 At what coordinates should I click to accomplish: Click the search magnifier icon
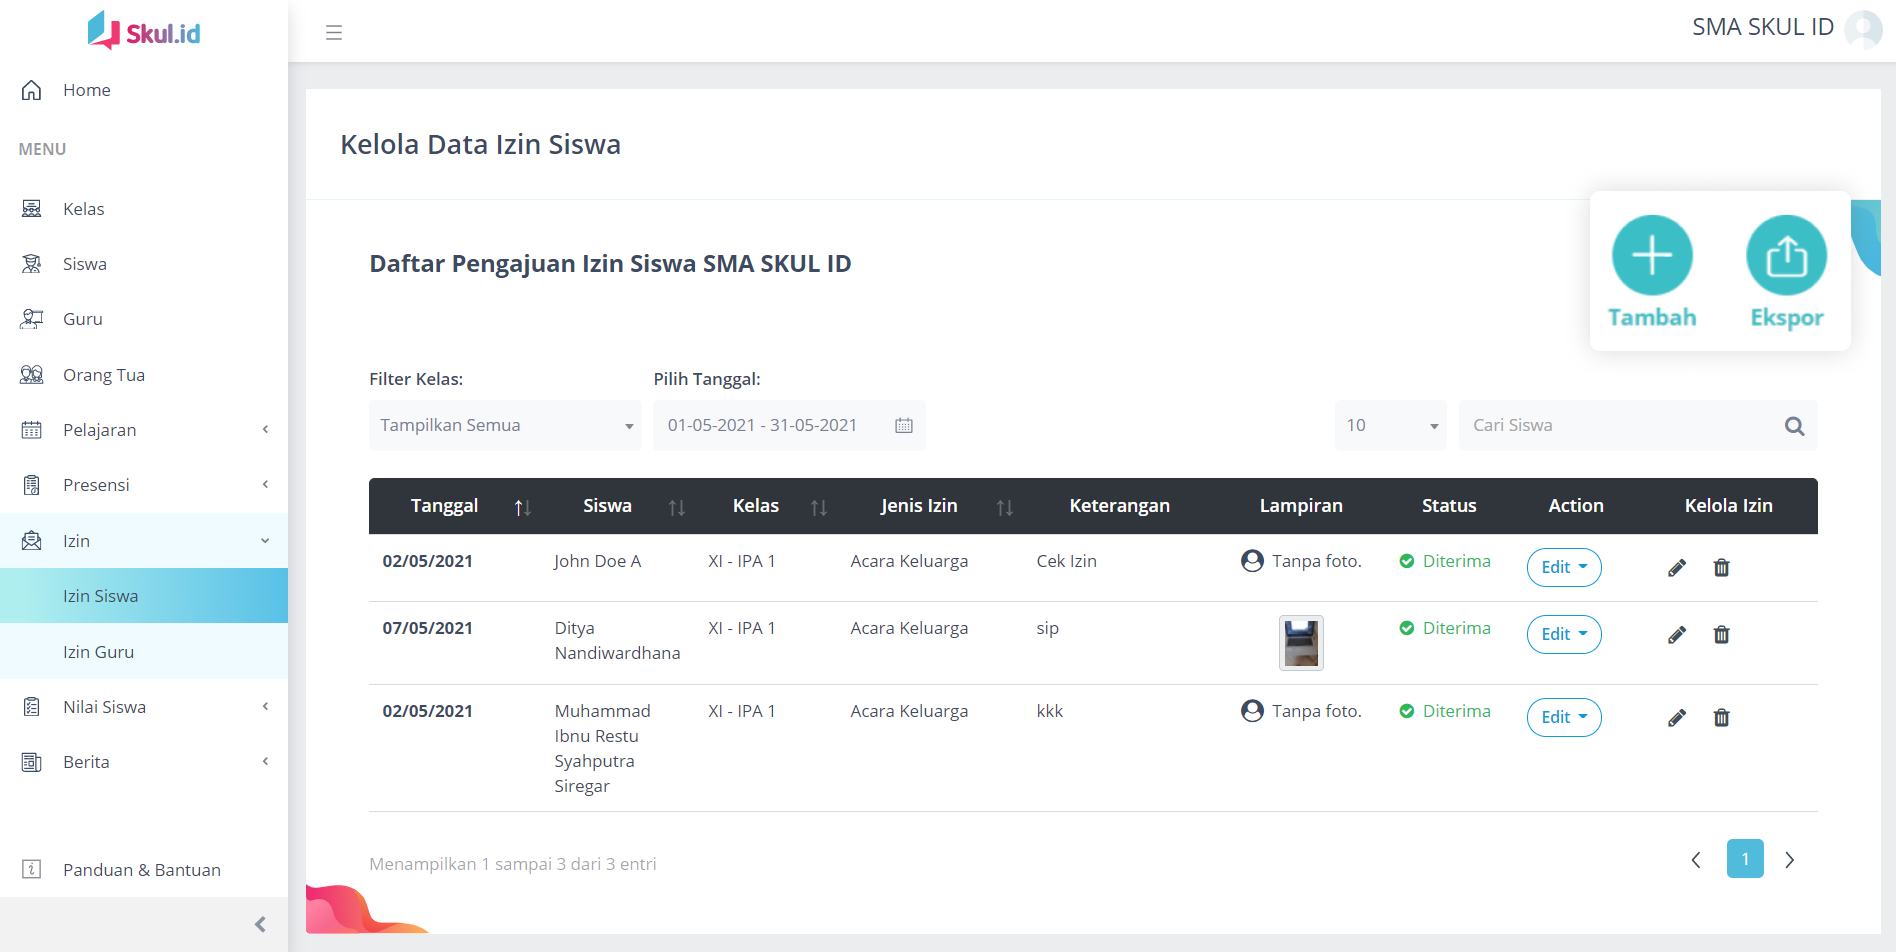[1794, 426]
